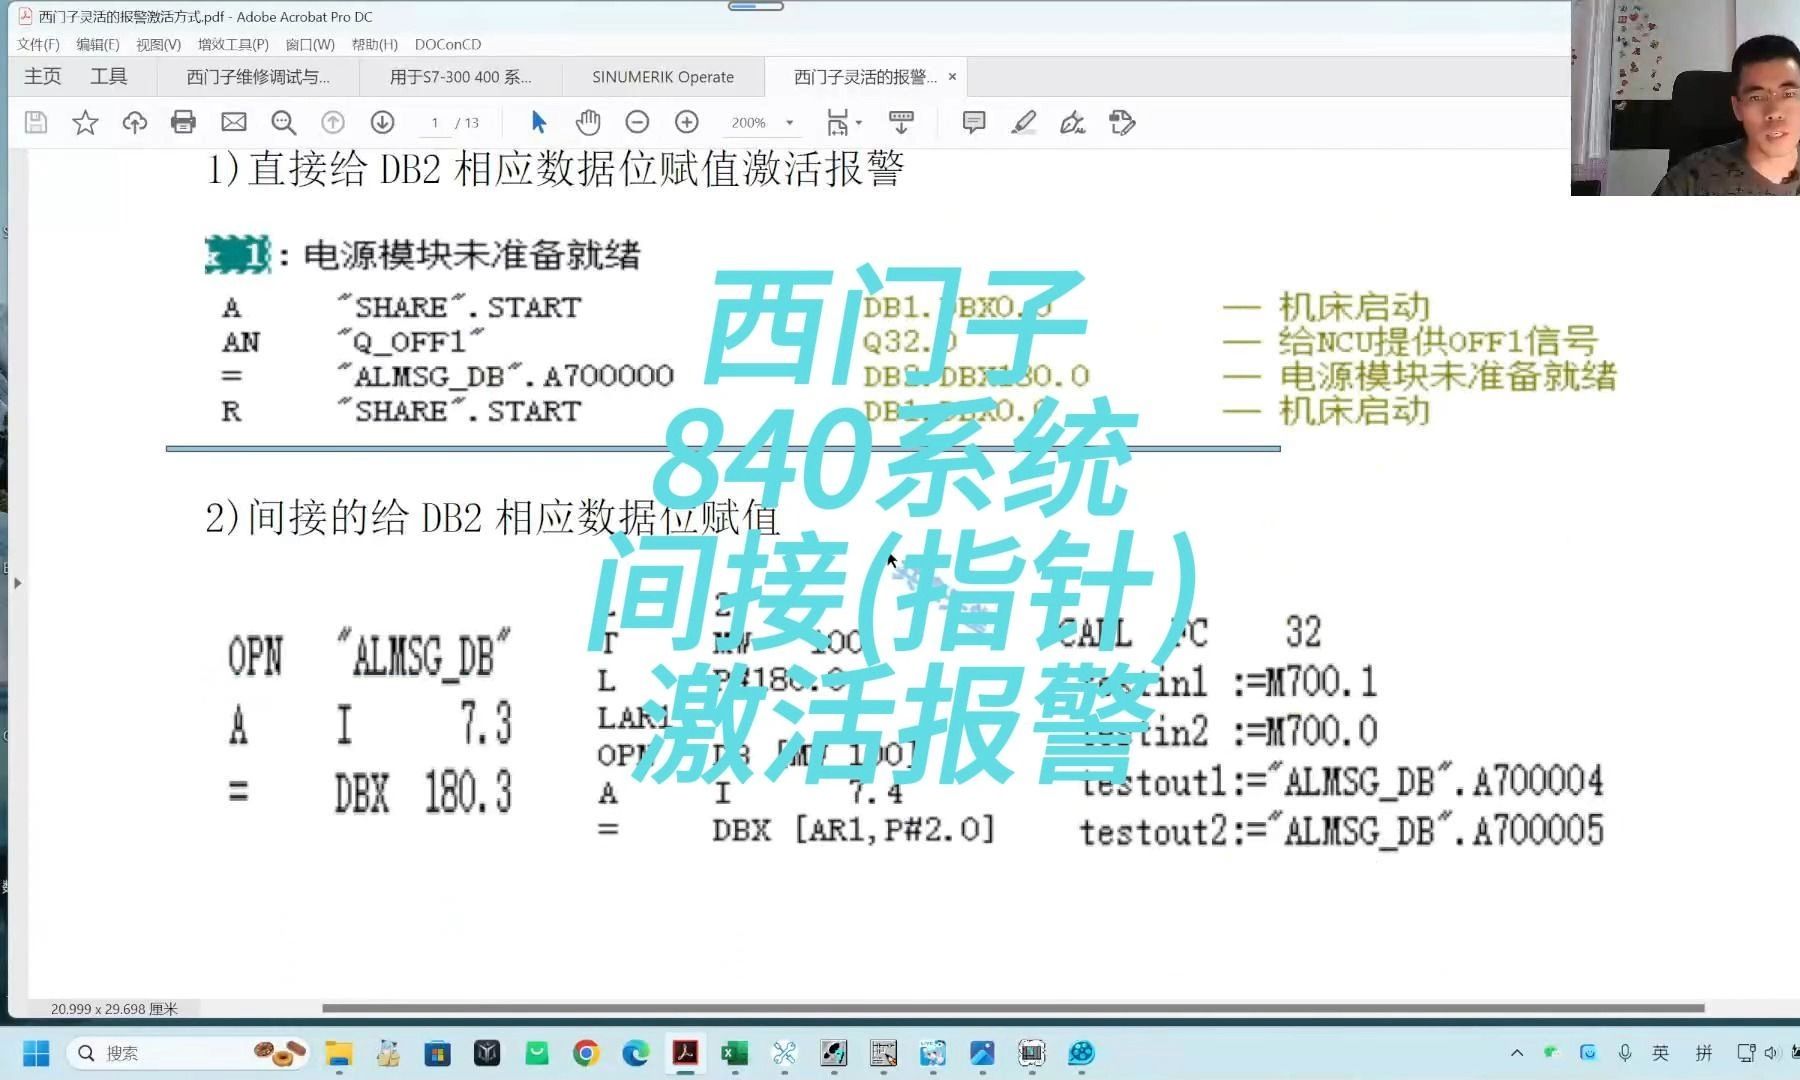Open File Explorer from the taskbar
Viewport: 1800px width, 1080px height.
(x=339, y=1053)
